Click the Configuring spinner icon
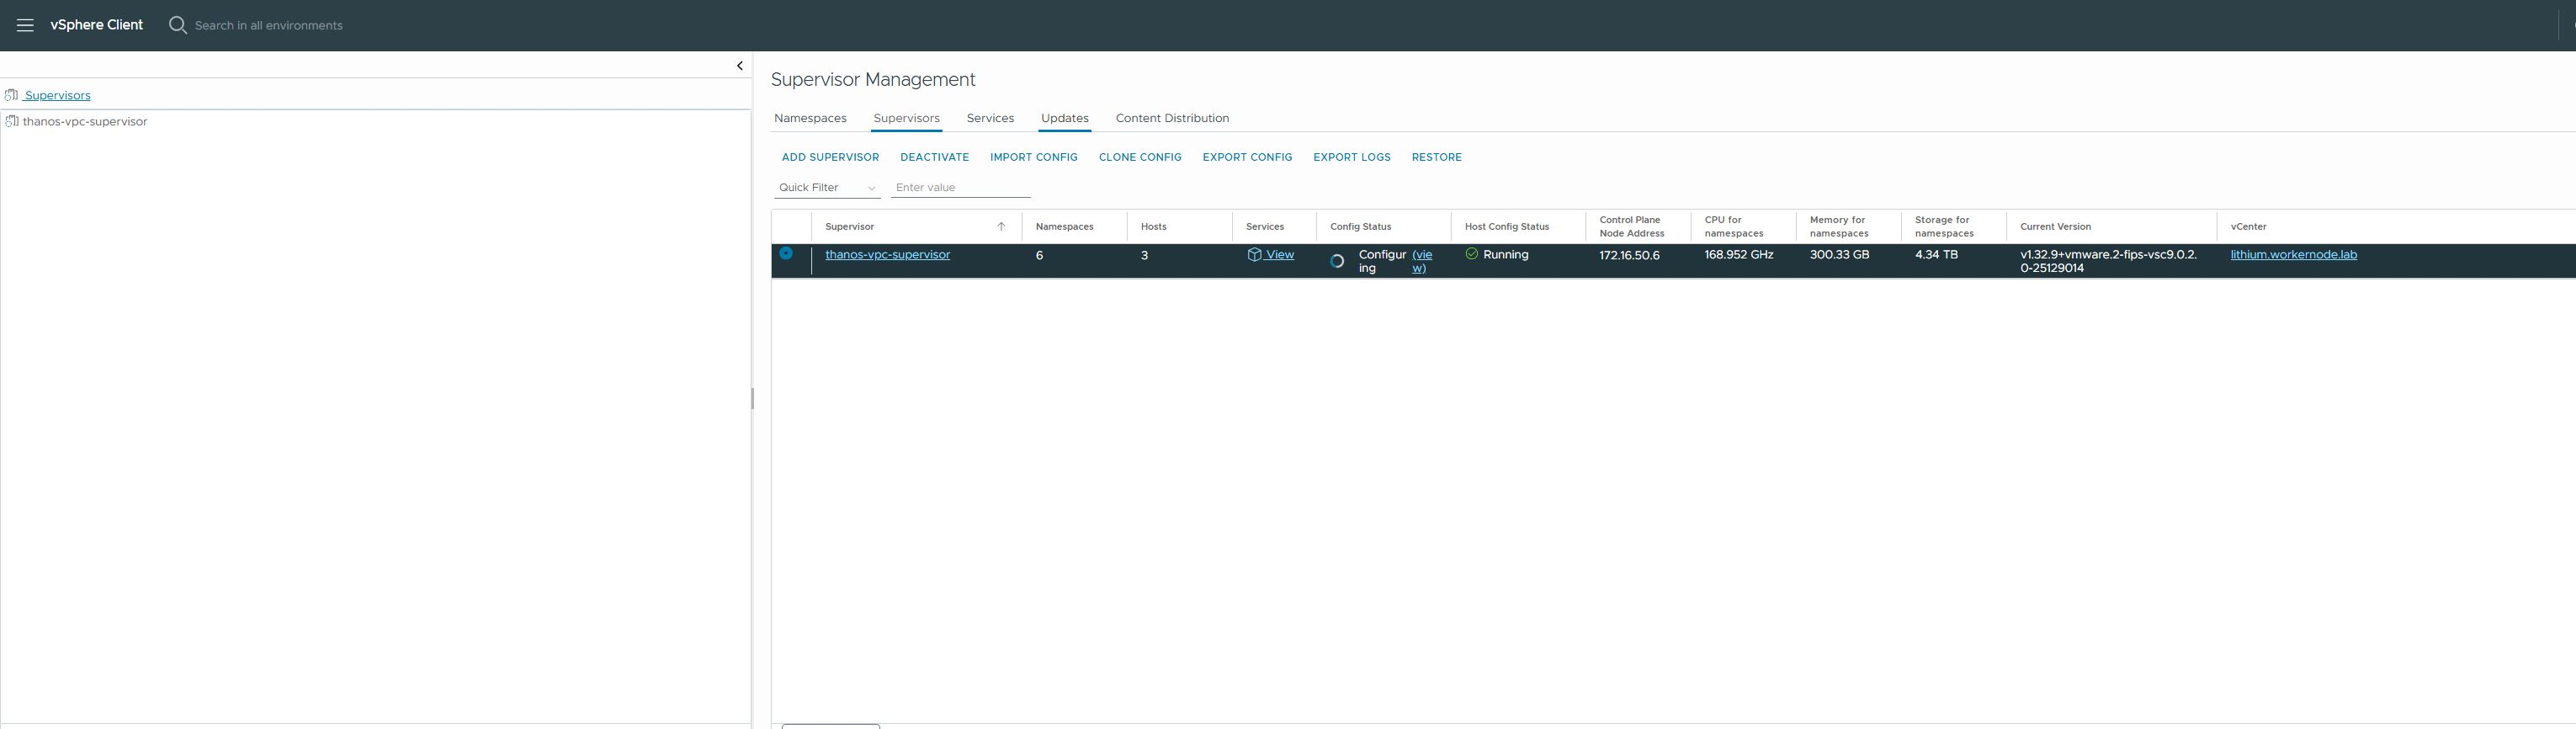The image size is (2576, 729). (x=1337, y=261)
